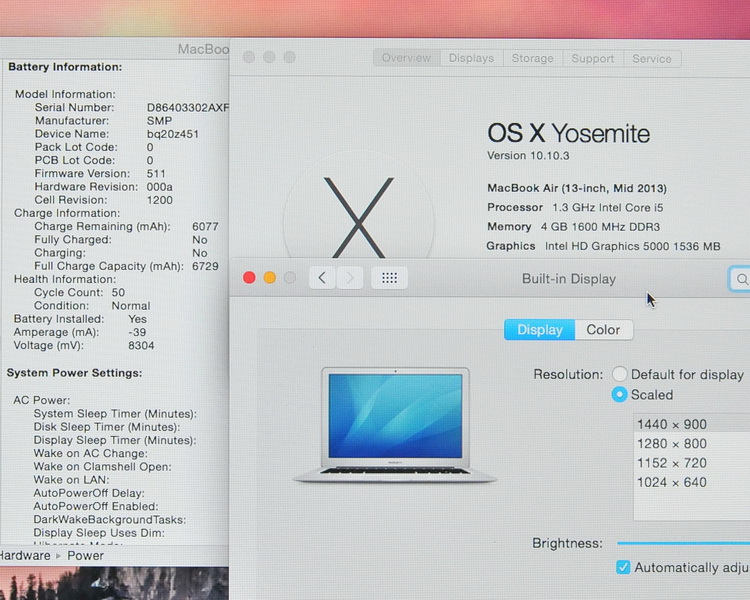Go back with the left chevron button

pos(322,278)
